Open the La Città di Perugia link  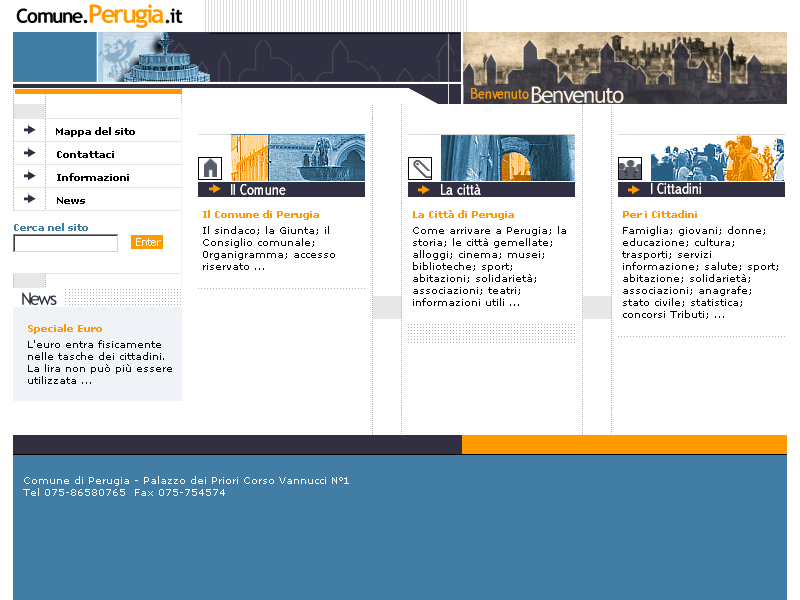[x=463, y=215]
